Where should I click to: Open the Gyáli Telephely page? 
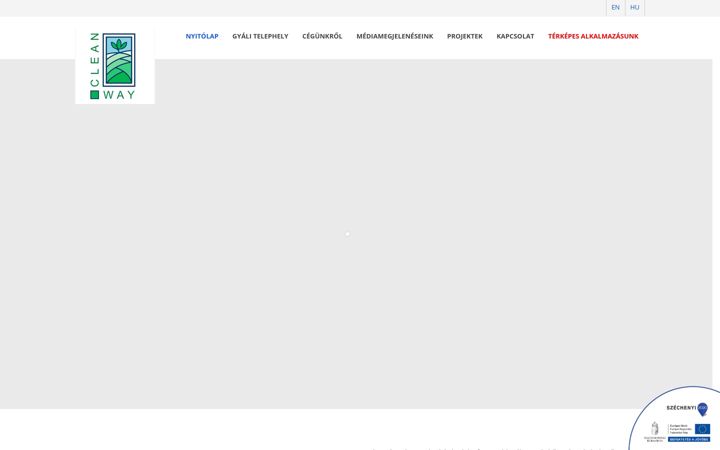(260, 36)
